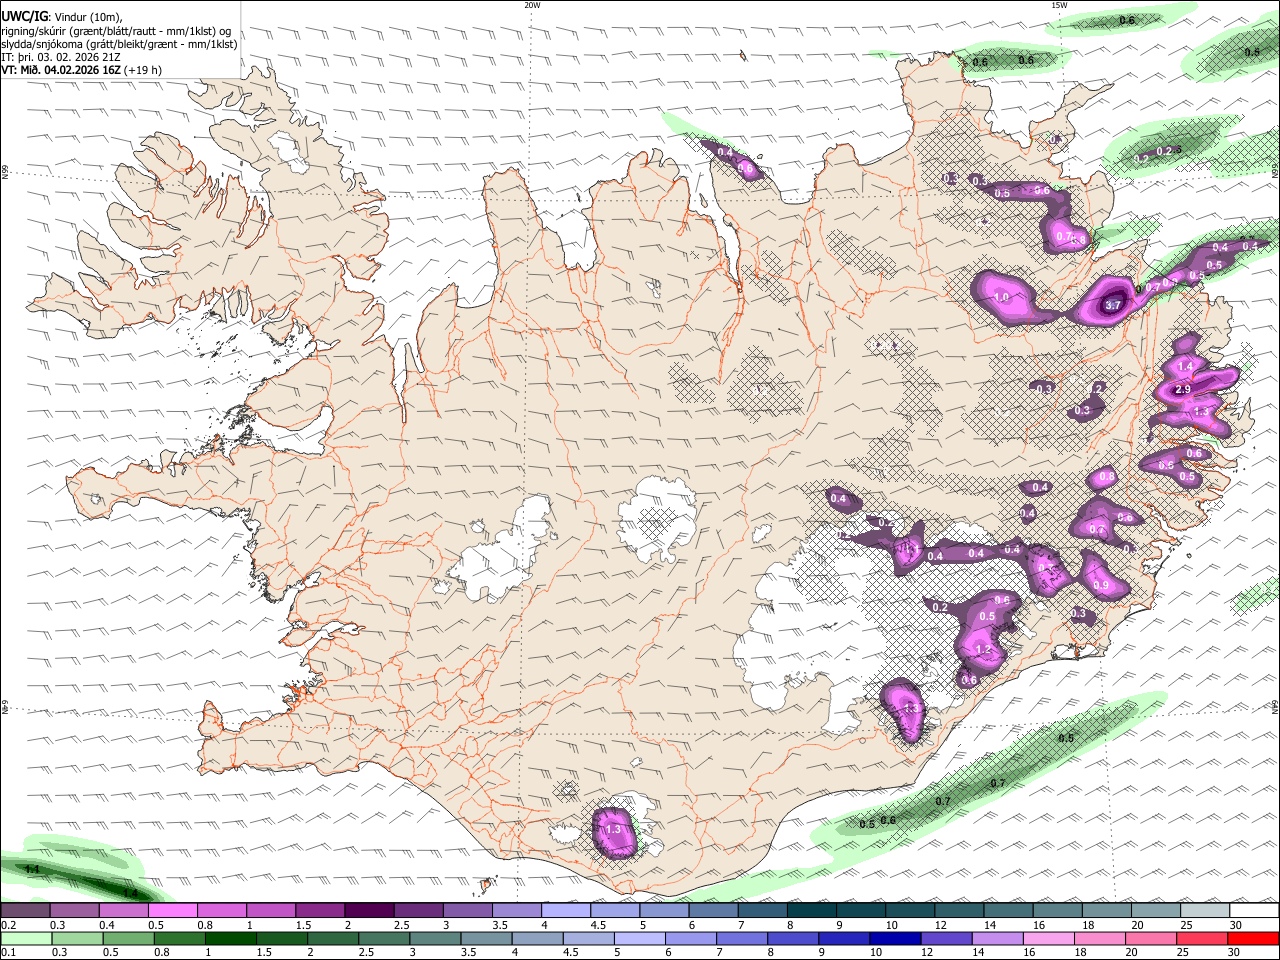The height and width of the screenshot is (960, 1280).
Task: Select the 0.1 pale green swatch in the rain legend
Action: pos(26,938)
